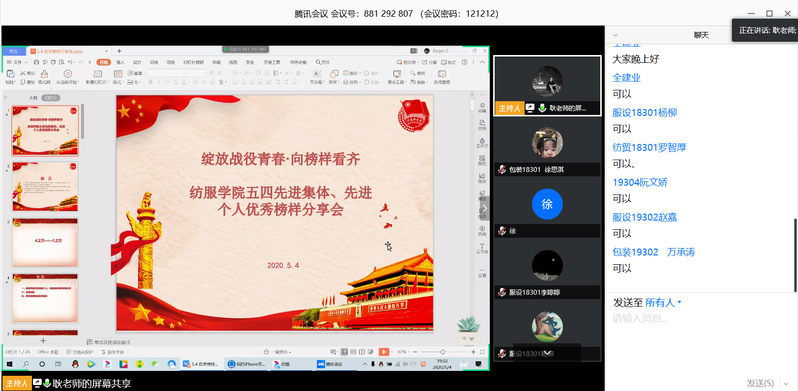Click the QQ penguin icon in taskbar
Screen dimensions: 798x391
coord(75,364)
